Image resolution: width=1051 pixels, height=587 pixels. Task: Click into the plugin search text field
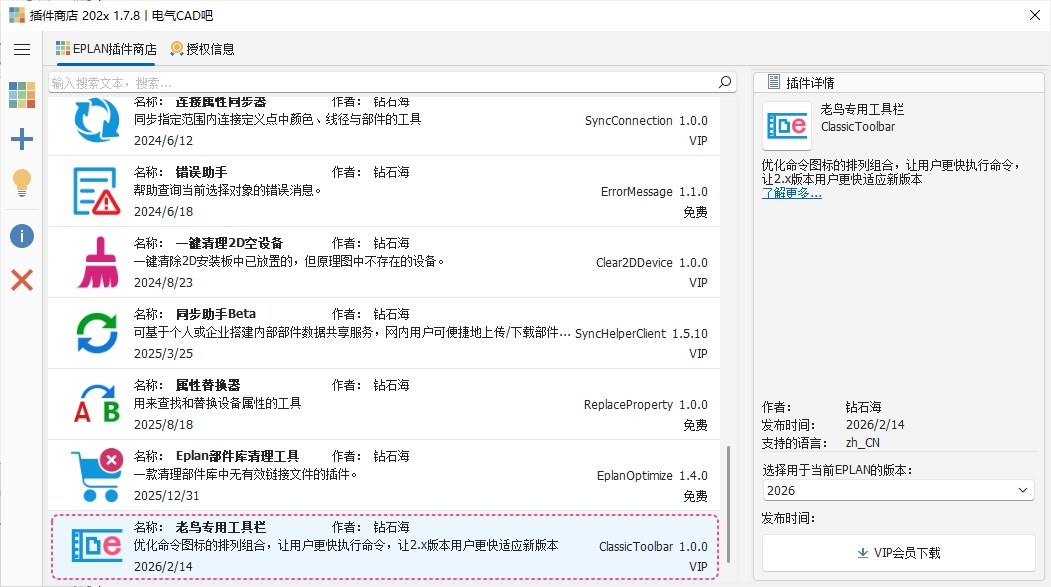pos(380,82)
